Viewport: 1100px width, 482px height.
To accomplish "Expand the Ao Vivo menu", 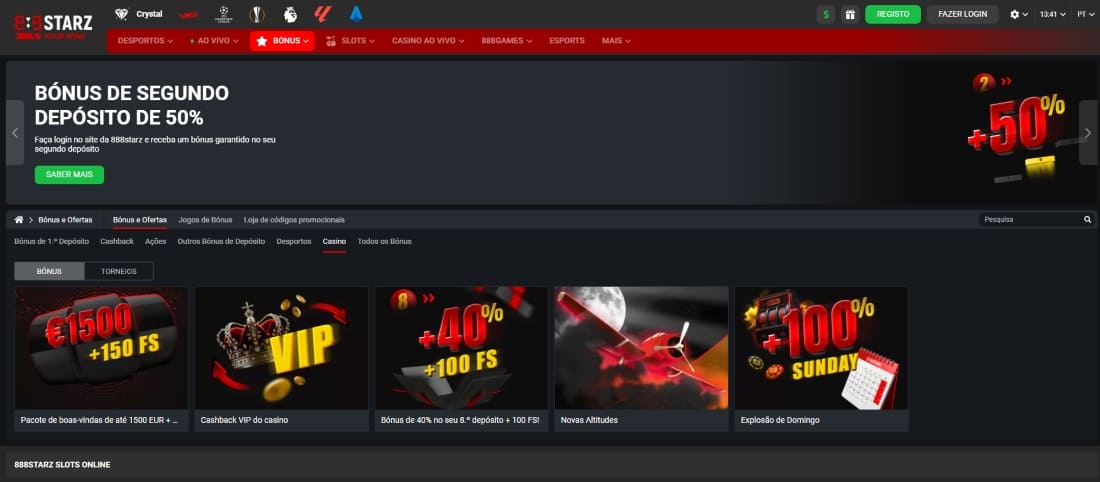I will [214, 41].
